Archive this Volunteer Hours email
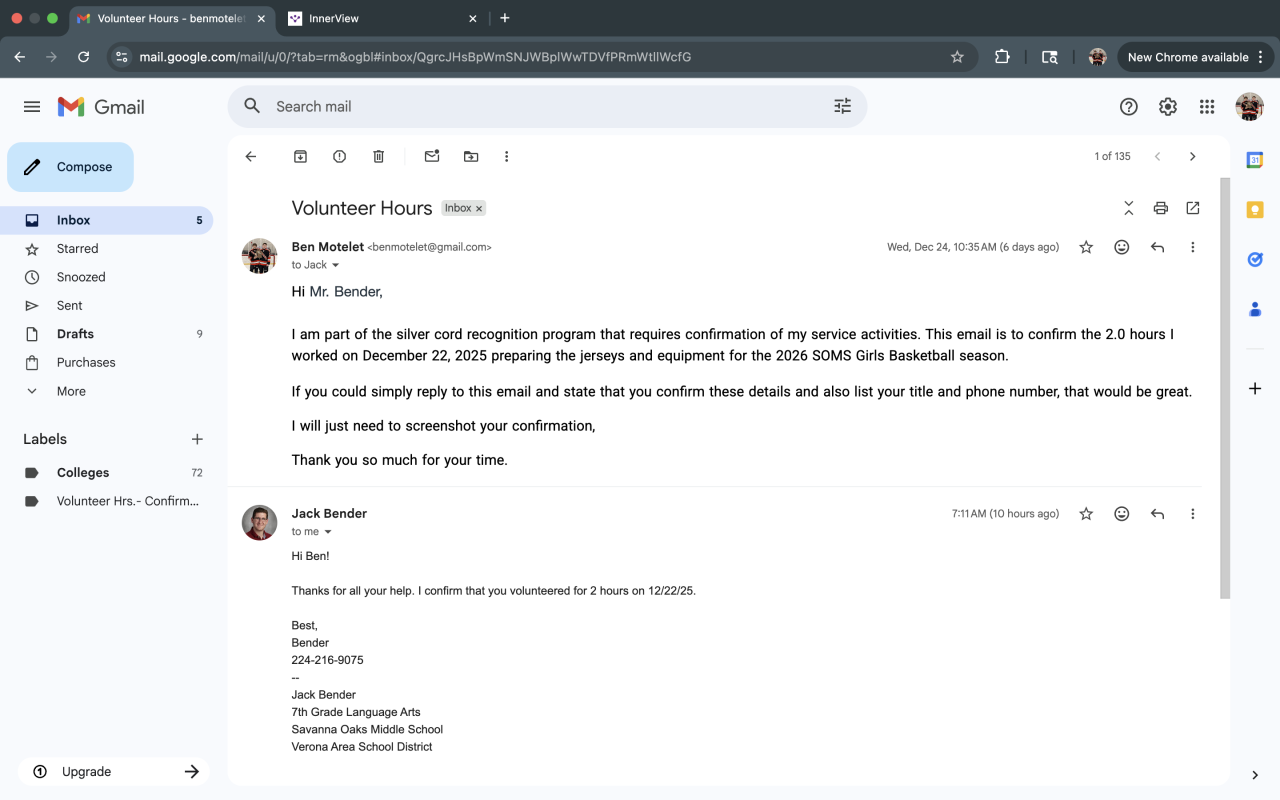This screenshot has width=1280, height=800. [x=300, y=156]
